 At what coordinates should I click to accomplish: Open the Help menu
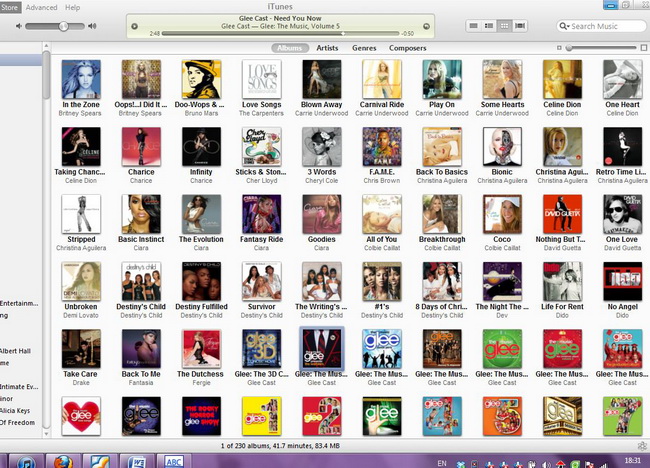click(x=73, y=7)
